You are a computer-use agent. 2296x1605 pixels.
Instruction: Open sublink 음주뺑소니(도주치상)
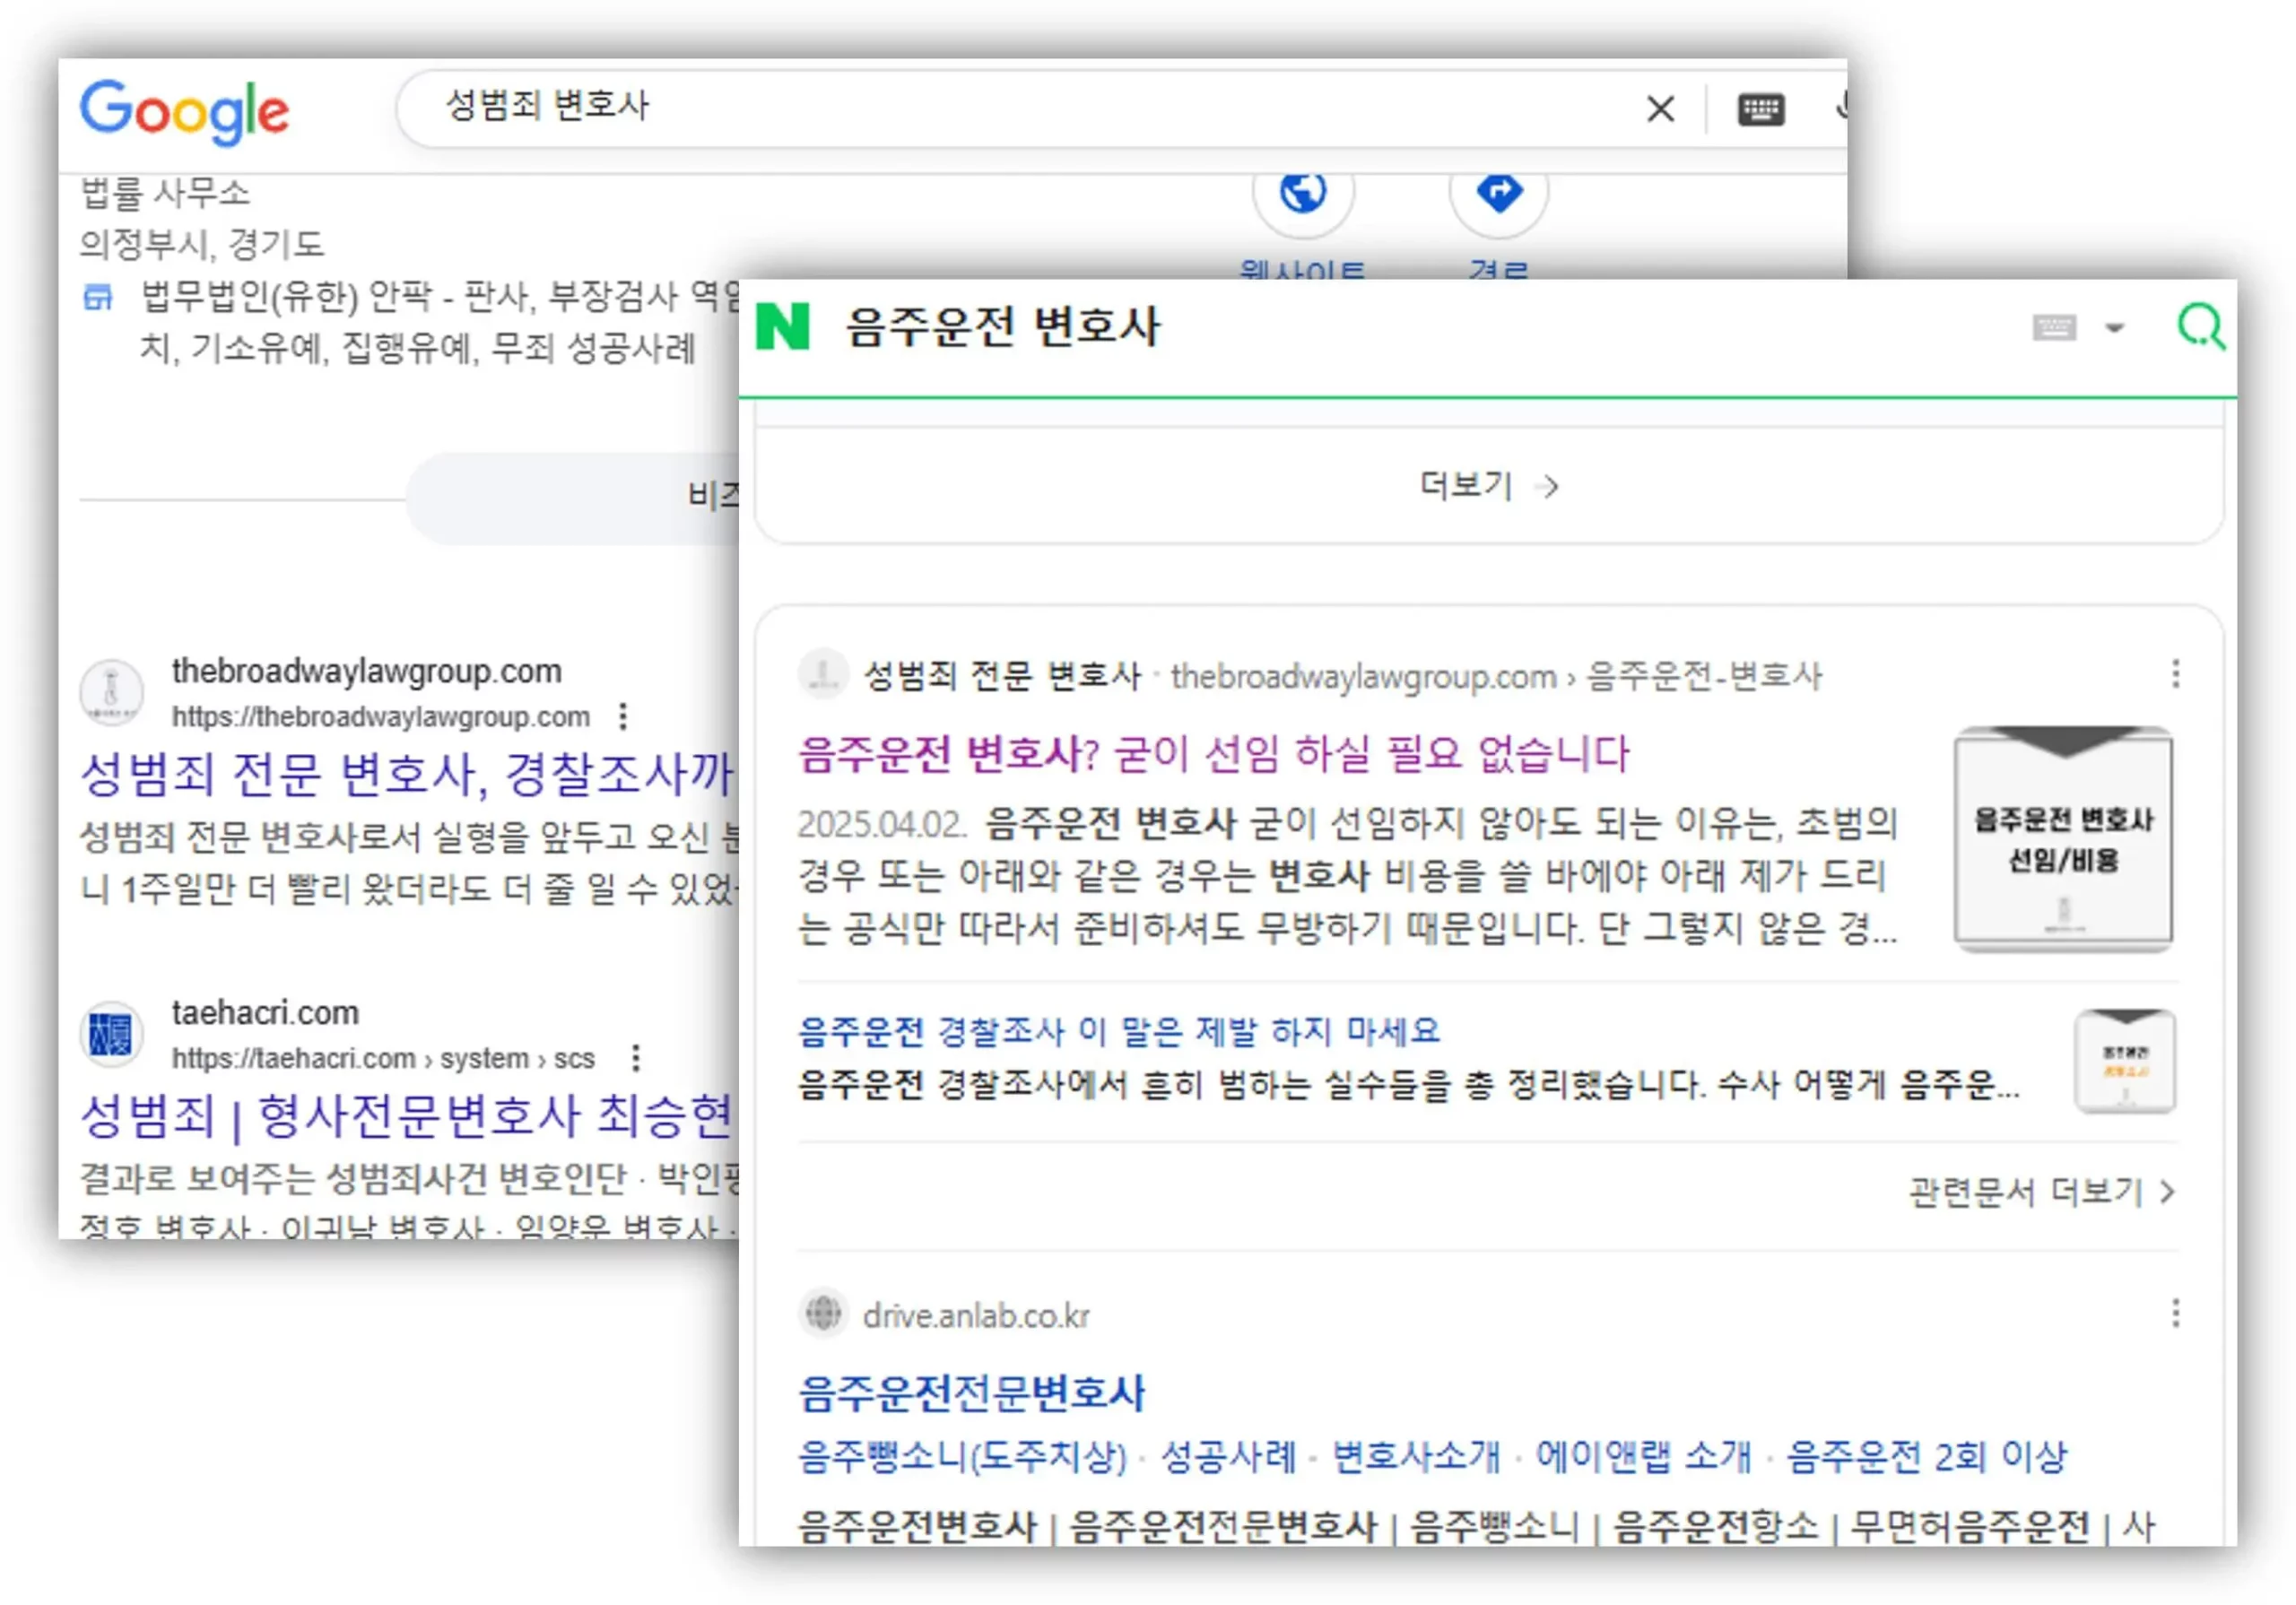(962, 1457)
